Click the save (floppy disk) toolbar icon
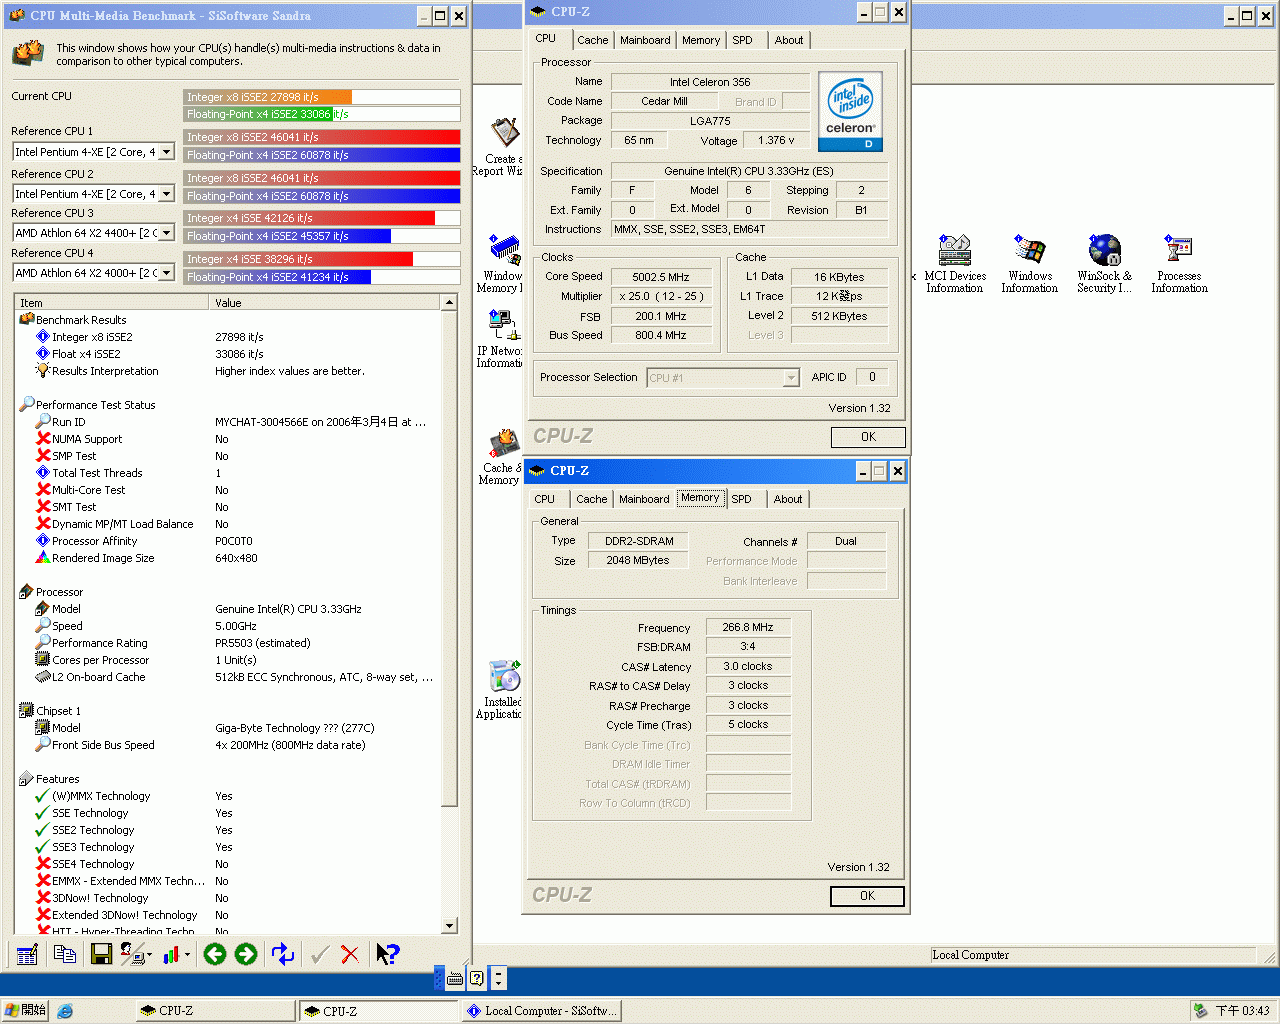This screenshot has width=1280, height=1024. [101, 955]
